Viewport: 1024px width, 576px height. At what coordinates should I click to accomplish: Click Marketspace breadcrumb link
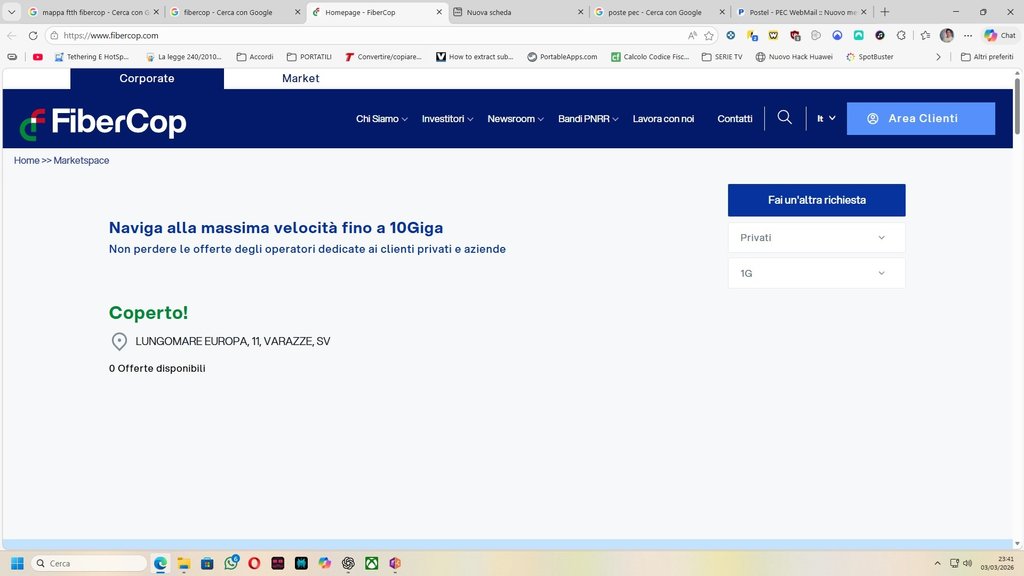(81, 160)
